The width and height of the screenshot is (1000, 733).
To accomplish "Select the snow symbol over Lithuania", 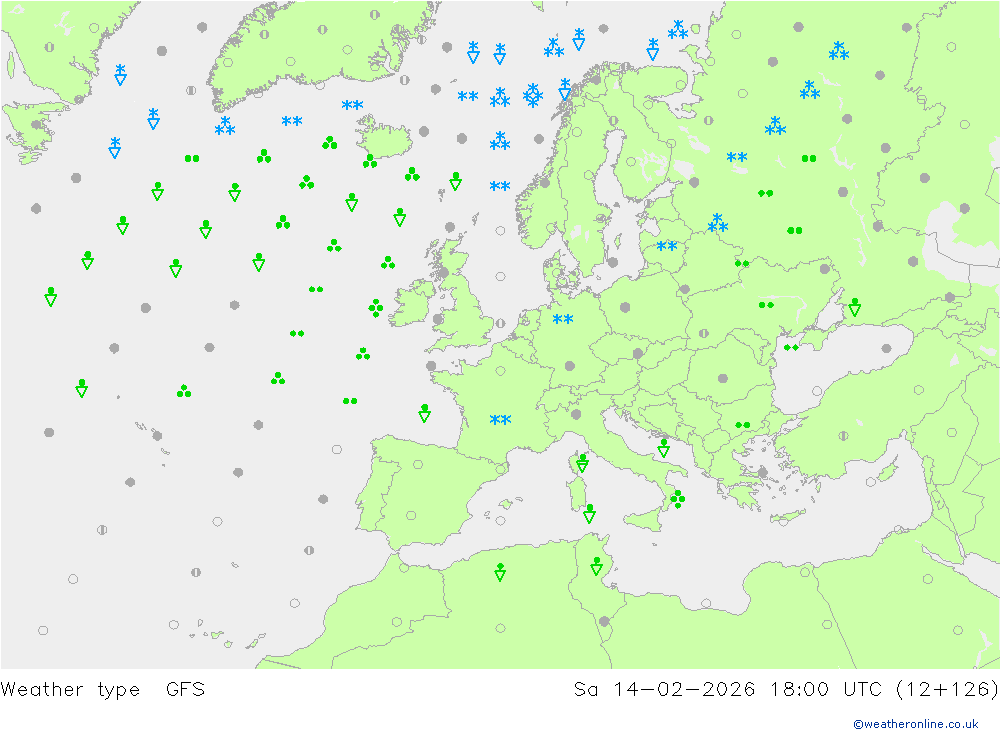I will coord(666,246).
